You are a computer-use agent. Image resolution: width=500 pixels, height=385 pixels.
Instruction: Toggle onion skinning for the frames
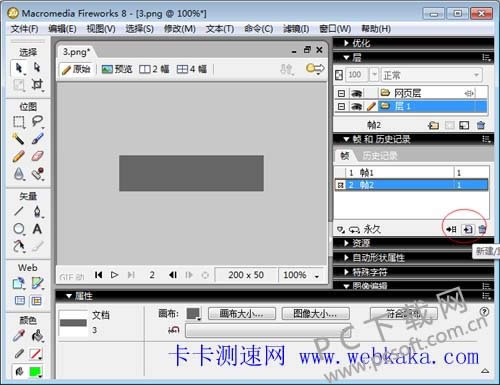341,229
